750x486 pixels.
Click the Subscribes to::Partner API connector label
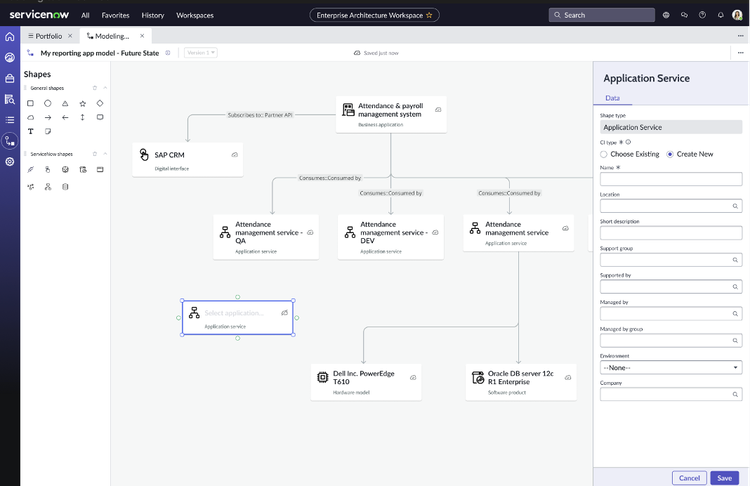(260, 115)
